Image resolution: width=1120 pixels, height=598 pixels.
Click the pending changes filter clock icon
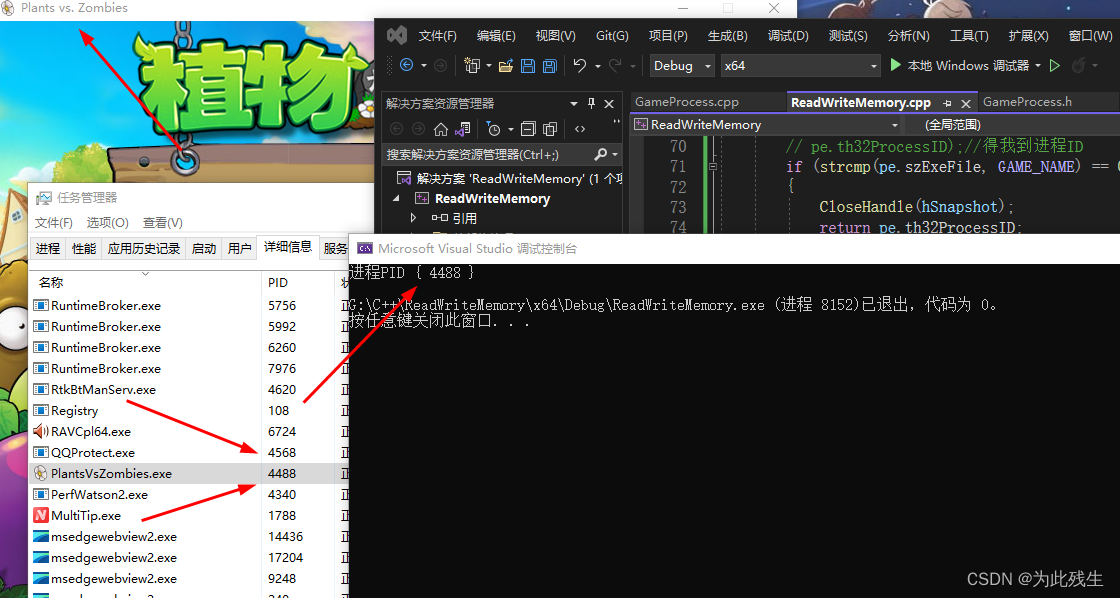click(x=494, y=129)
